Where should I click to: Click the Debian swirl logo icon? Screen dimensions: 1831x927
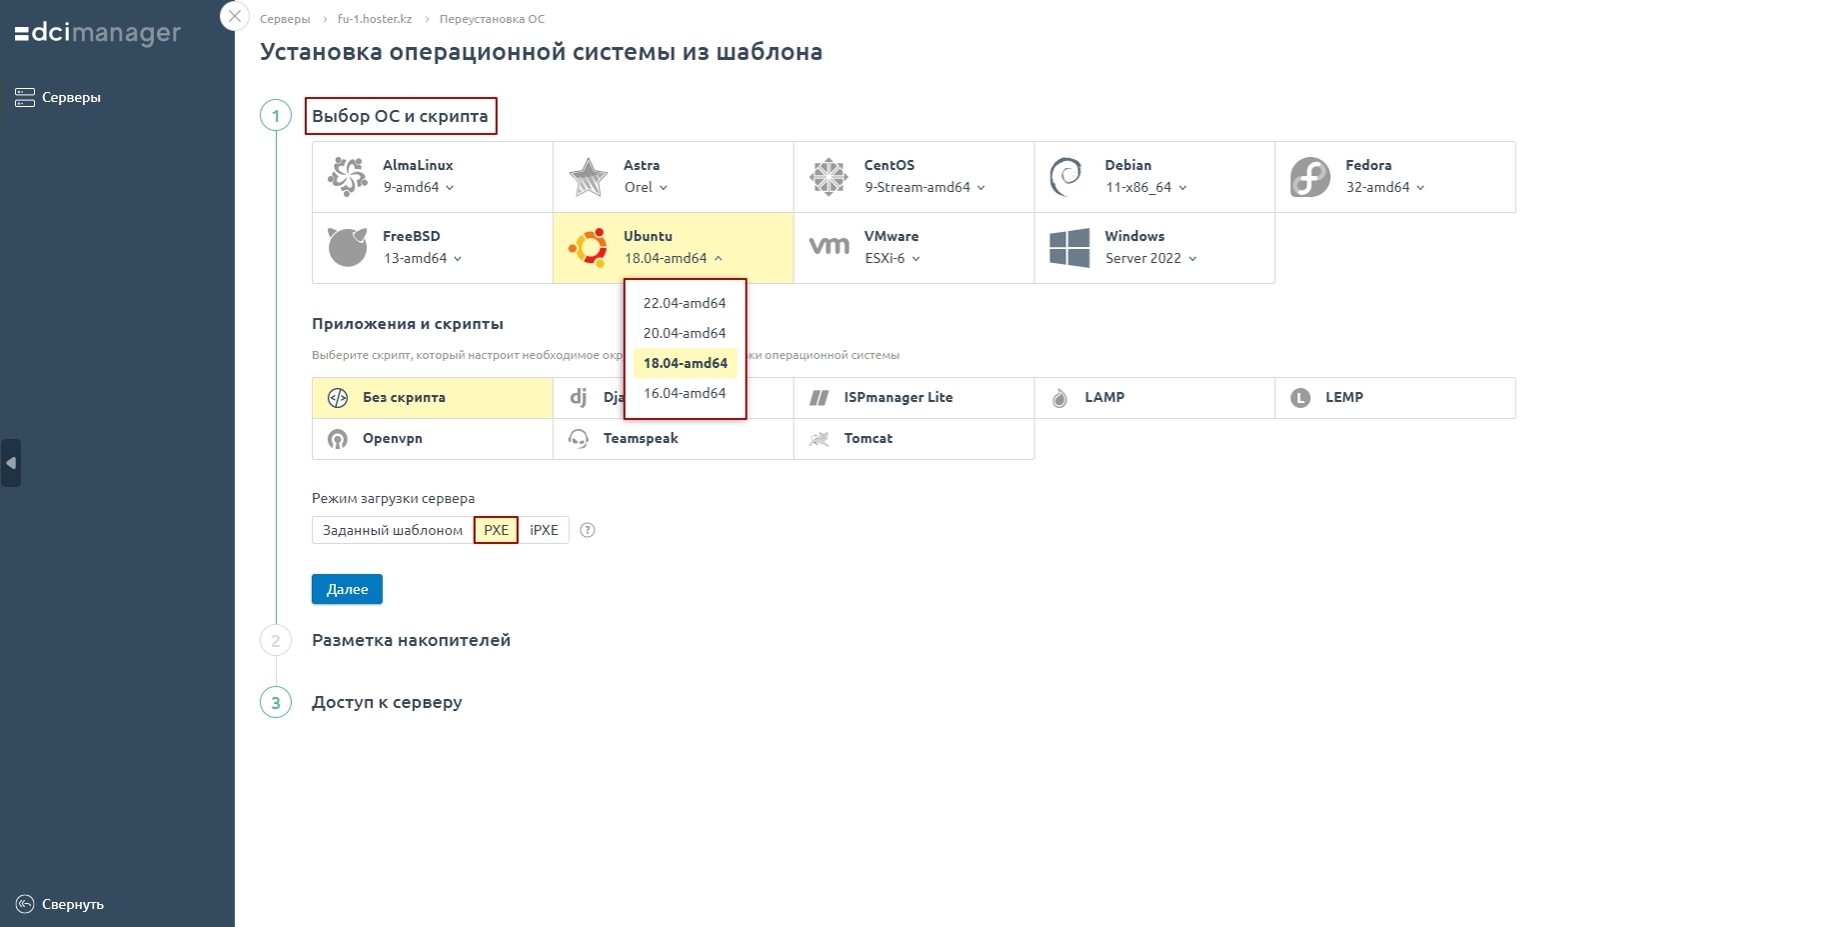[1066, 177]
